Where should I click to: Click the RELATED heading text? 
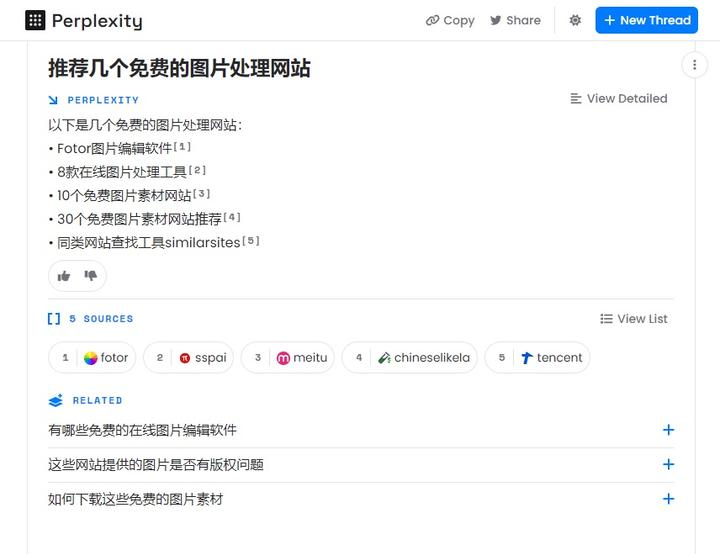pos(97,400)
